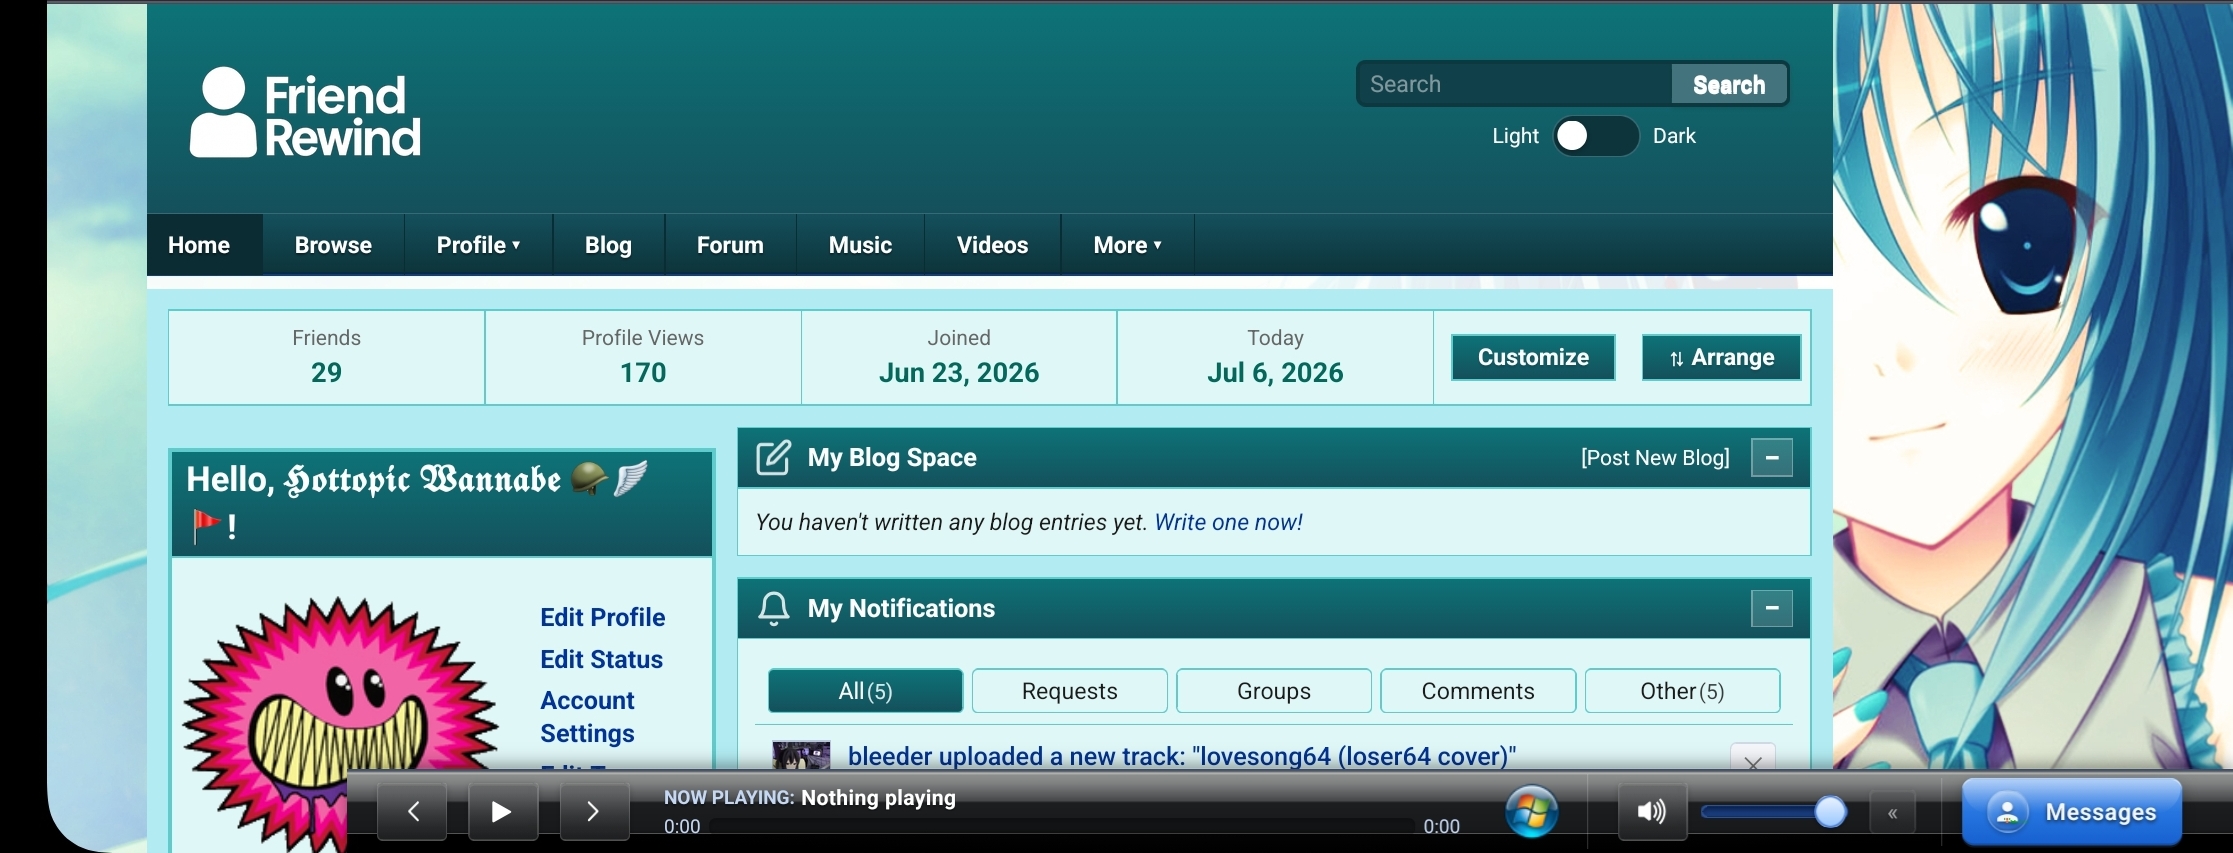Click the blog pencil icon
The width and height of the screenshot is (2233, 853).
click(x=773, y=458)
